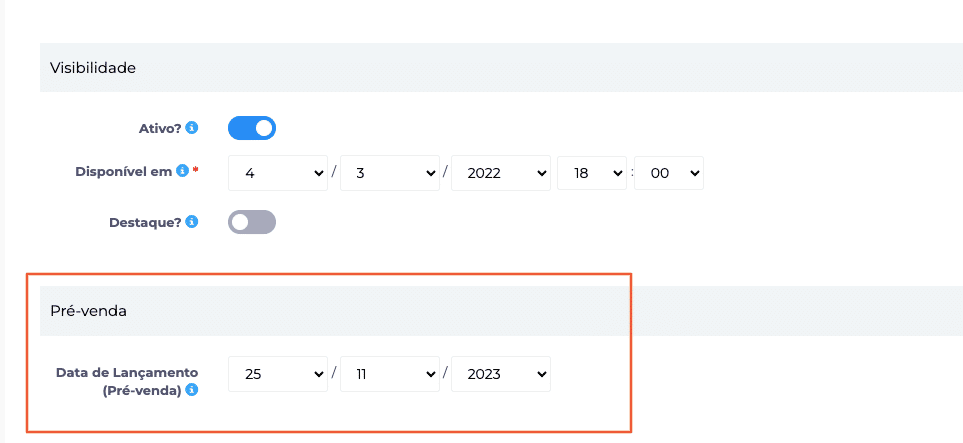The image size is (963, 443).
Task: Click the Visibilidade section header
Action: point(93,68)
